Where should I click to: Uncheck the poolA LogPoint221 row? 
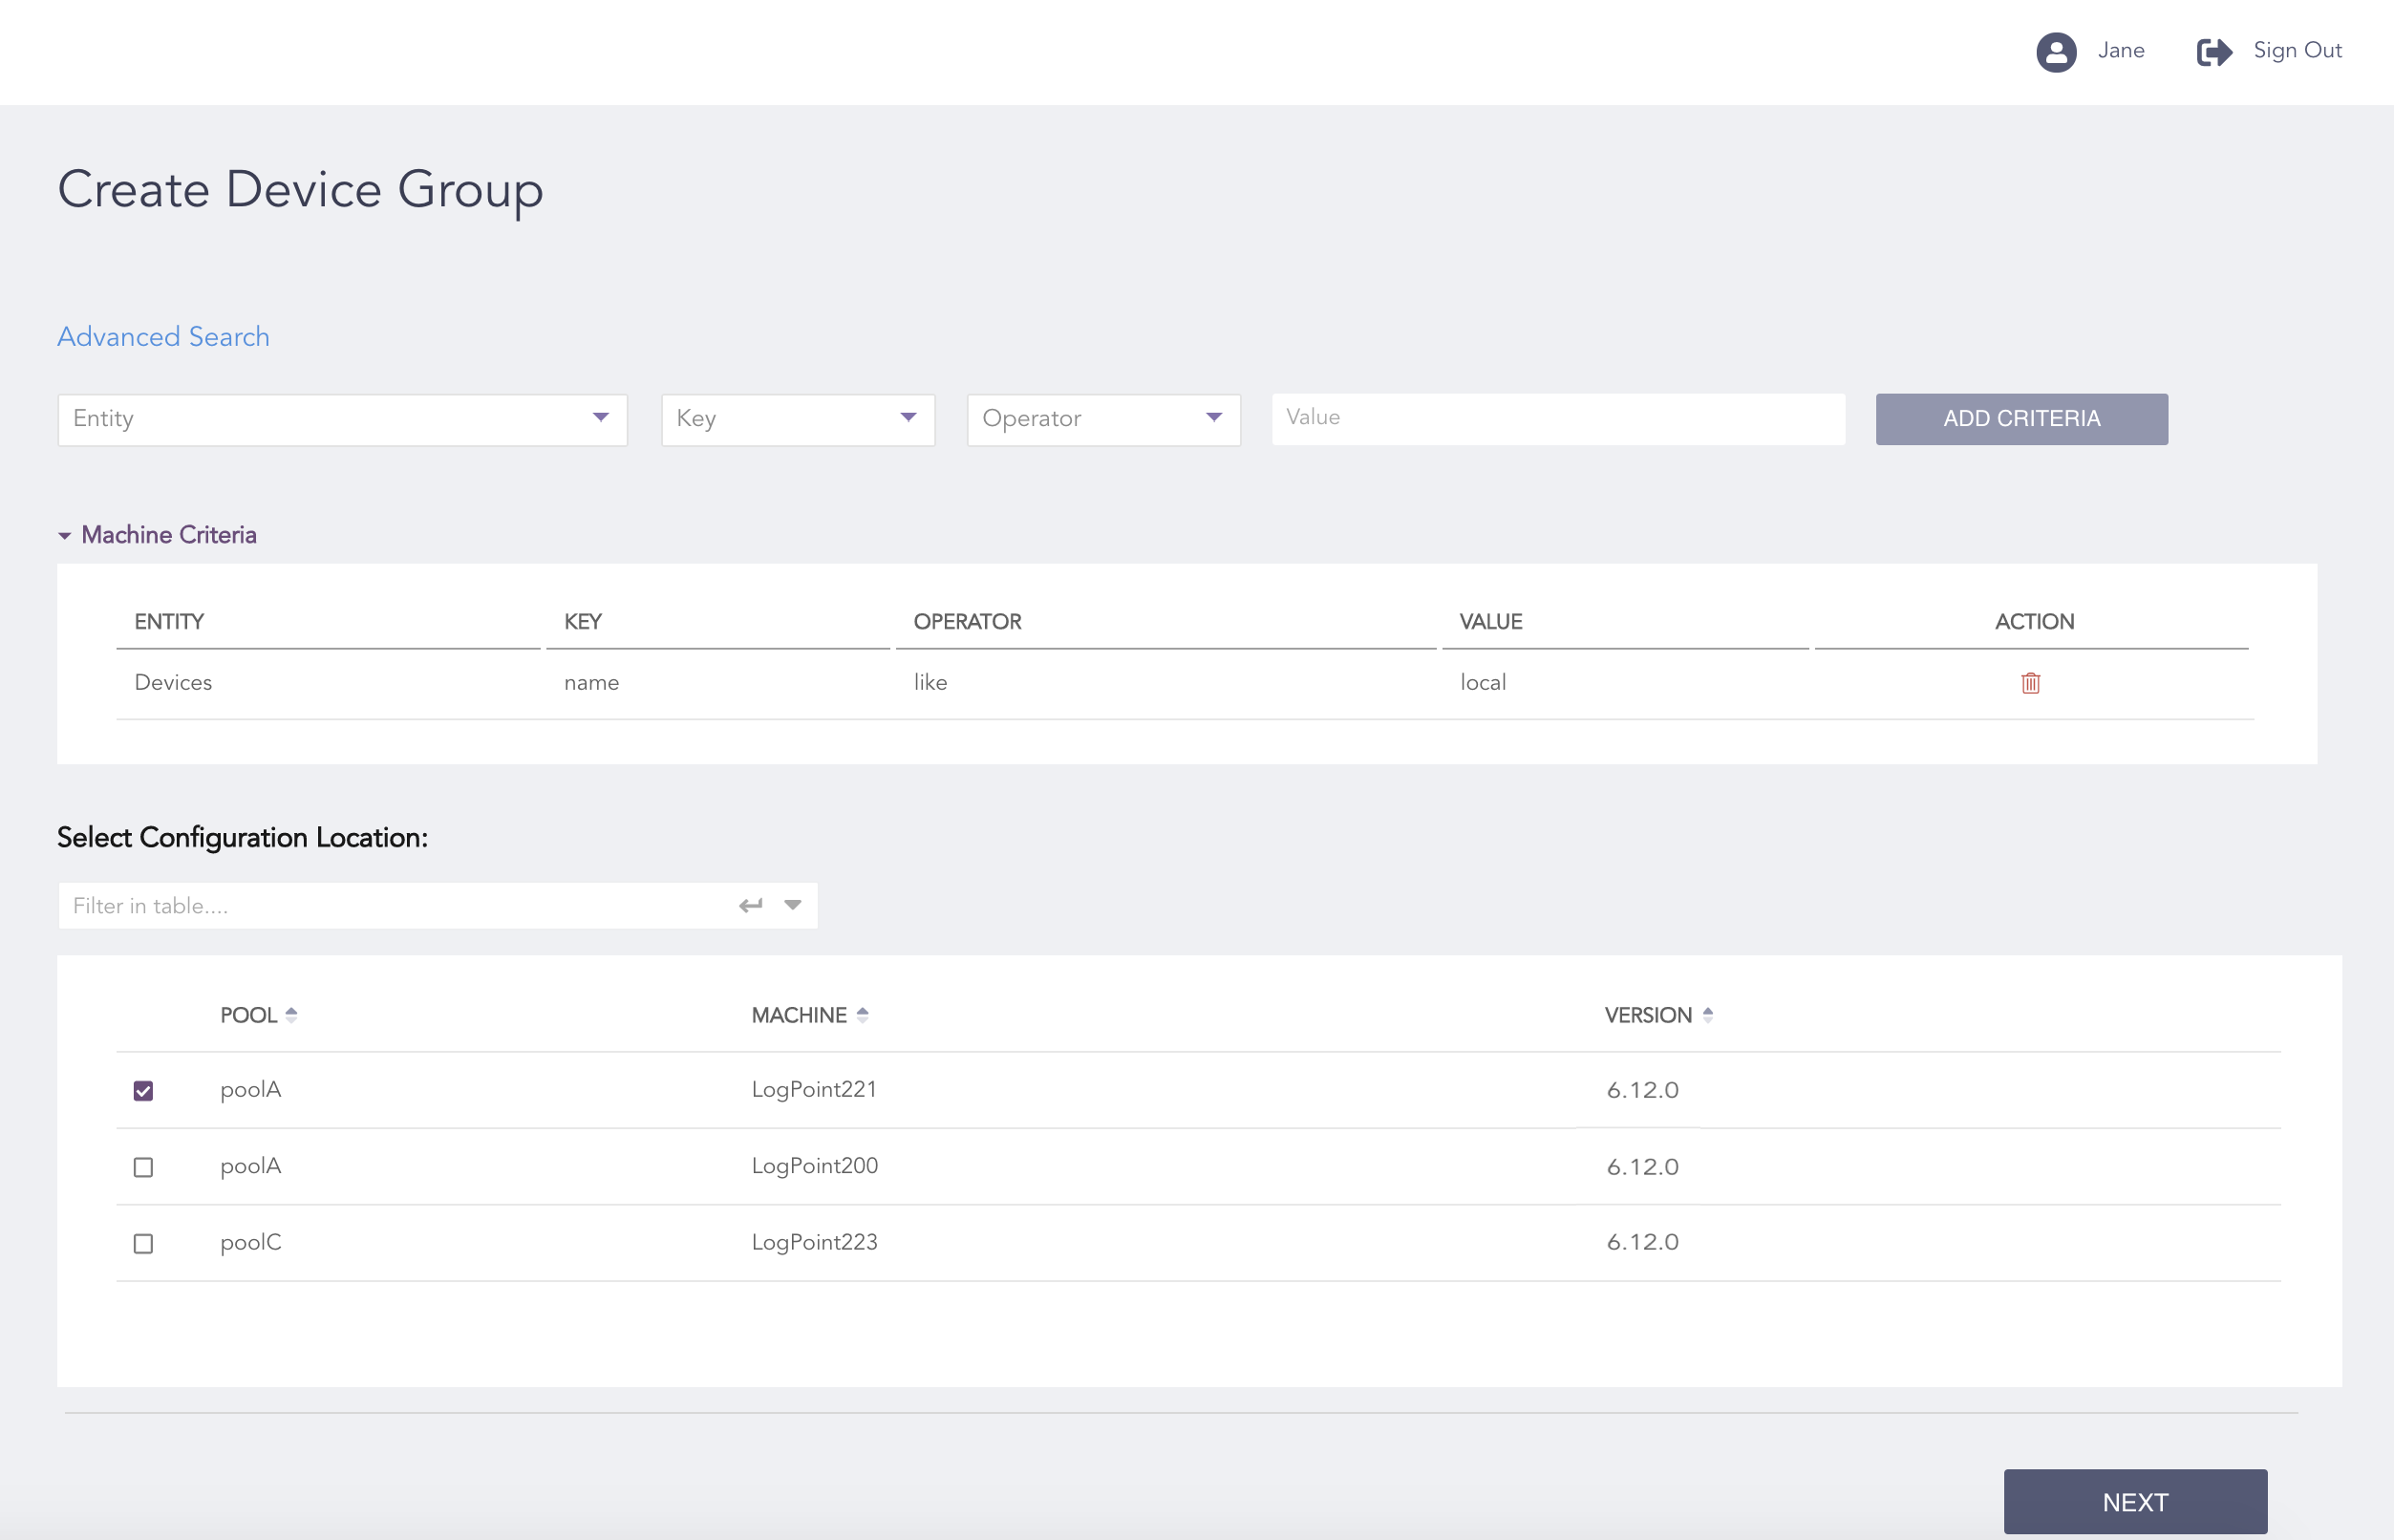143,1090
